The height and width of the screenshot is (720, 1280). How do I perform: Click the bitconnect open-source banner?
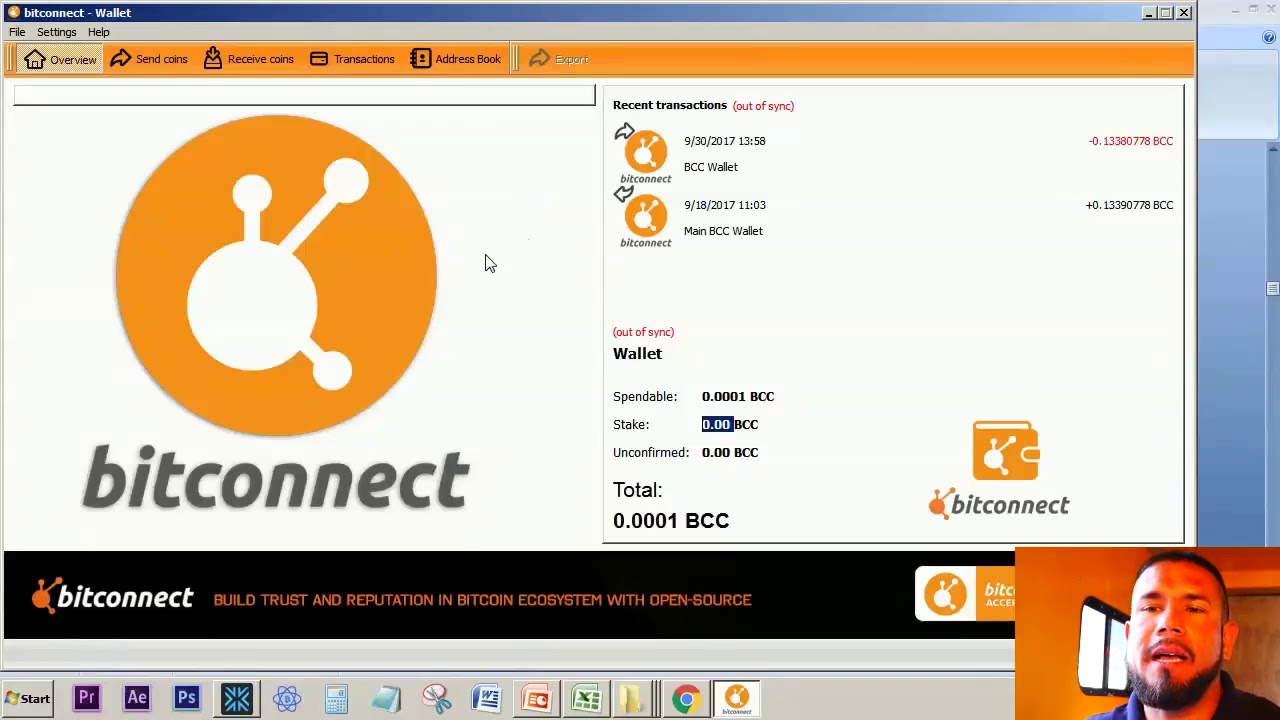tap(508, 595)
